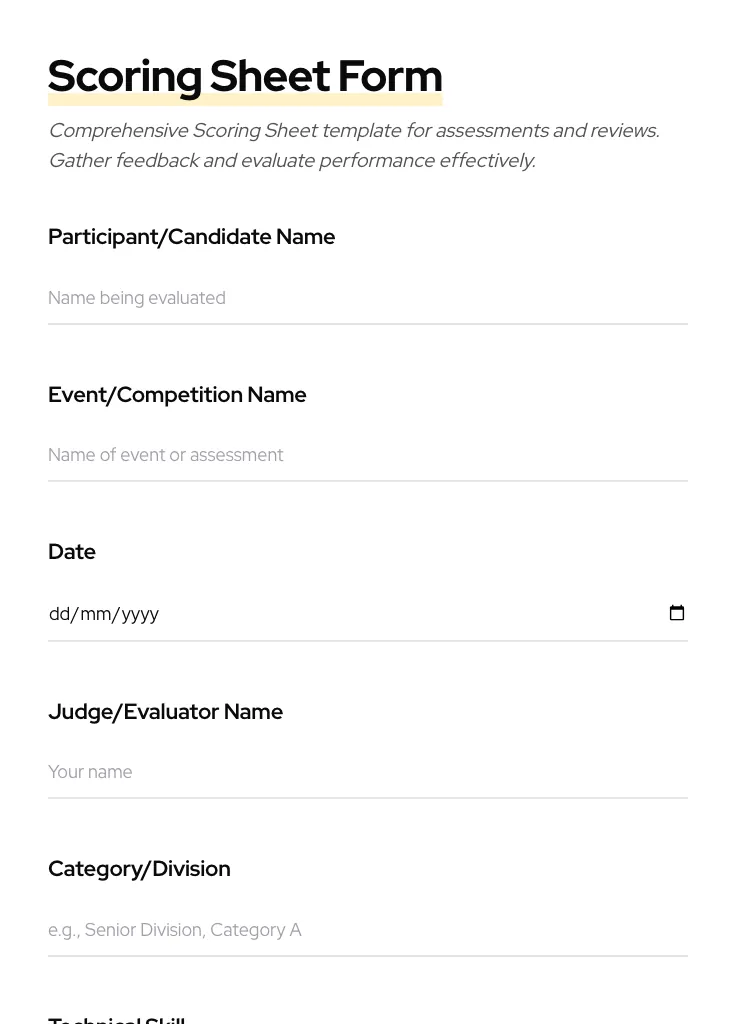
Task: Select the 'mm' month segment in Date
Action: (x=96, y=614)
